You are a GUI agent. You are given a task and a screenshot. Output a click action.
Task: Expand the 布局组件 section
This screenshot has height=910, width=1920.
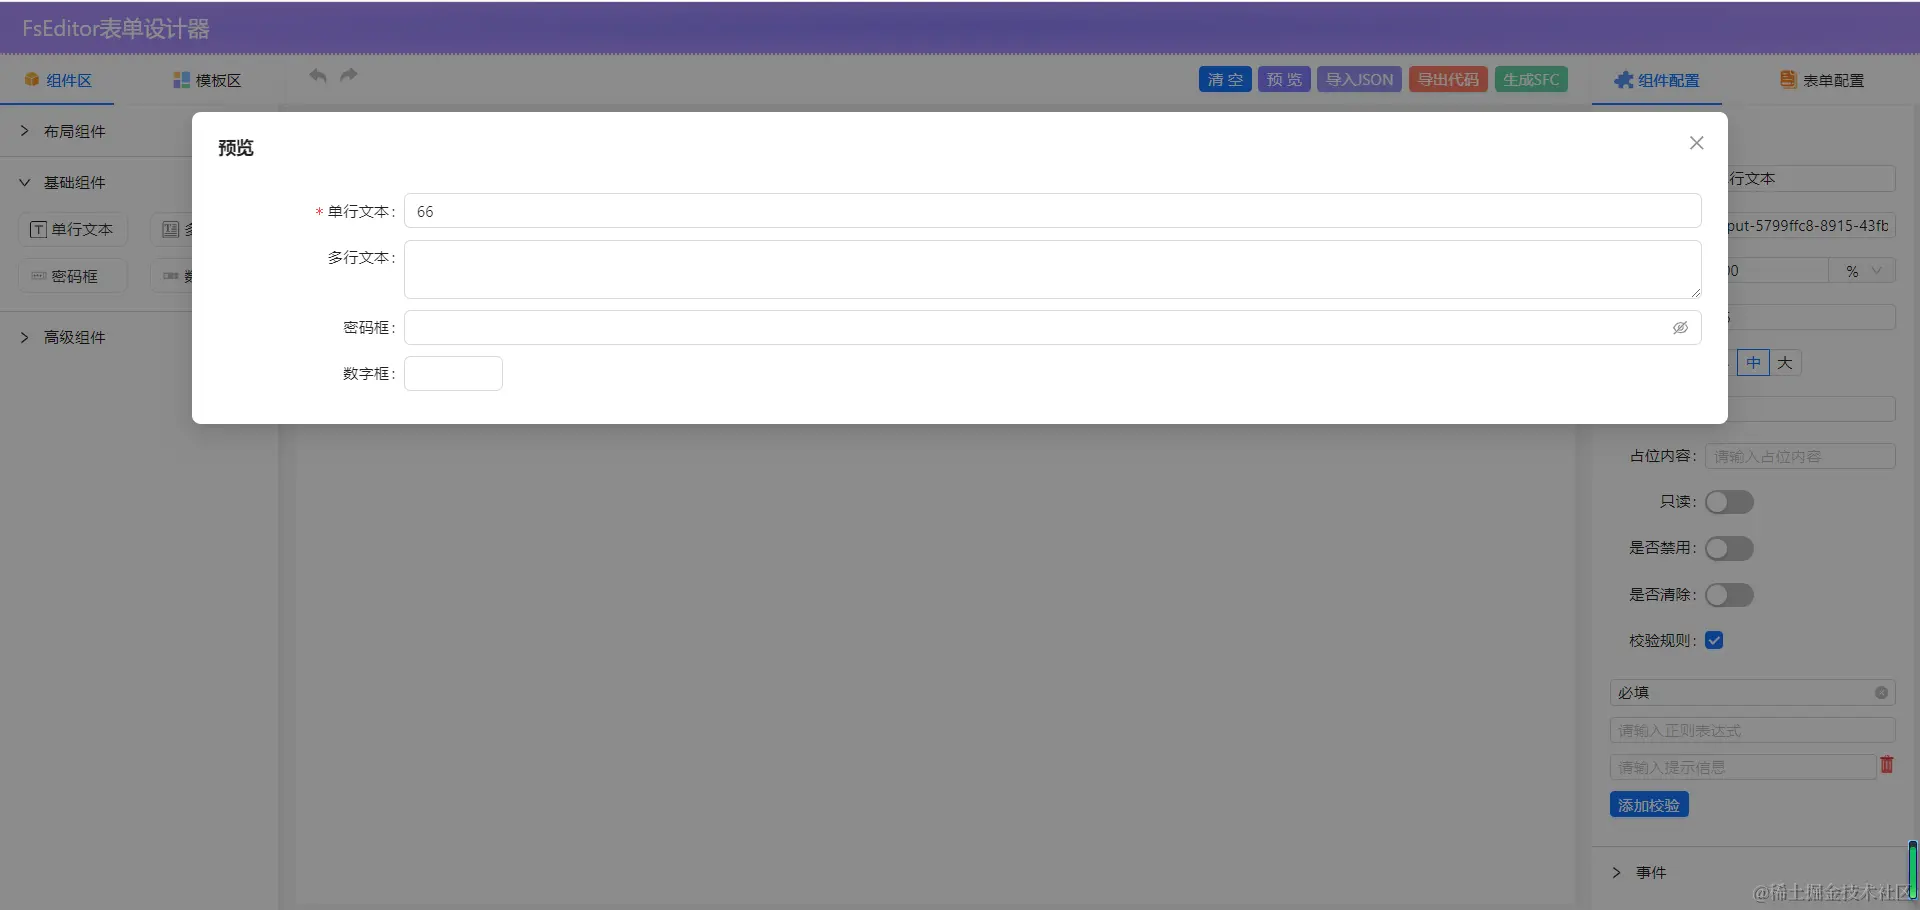96,131
